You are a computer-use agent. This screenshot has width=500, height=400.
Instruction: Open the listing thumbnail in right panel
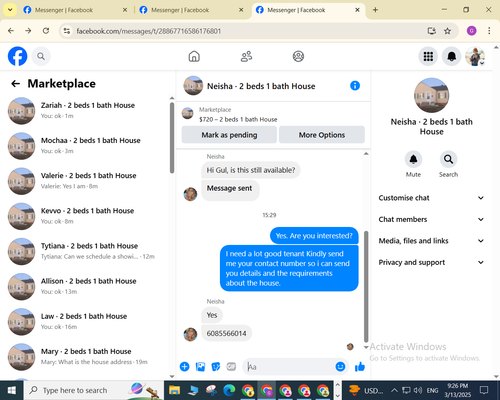(431, 96)
